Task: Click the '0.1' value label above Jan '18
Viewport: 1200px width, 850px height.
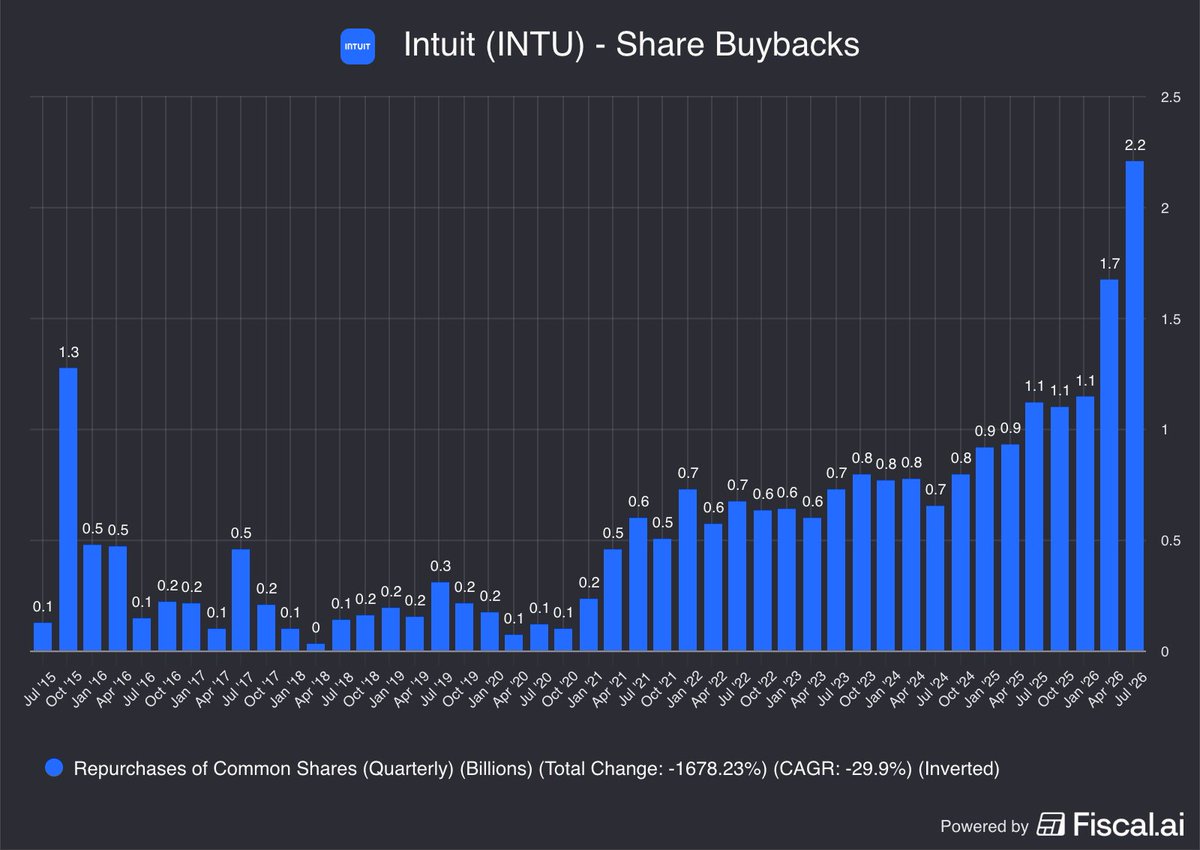Action: tap(290, 612)
